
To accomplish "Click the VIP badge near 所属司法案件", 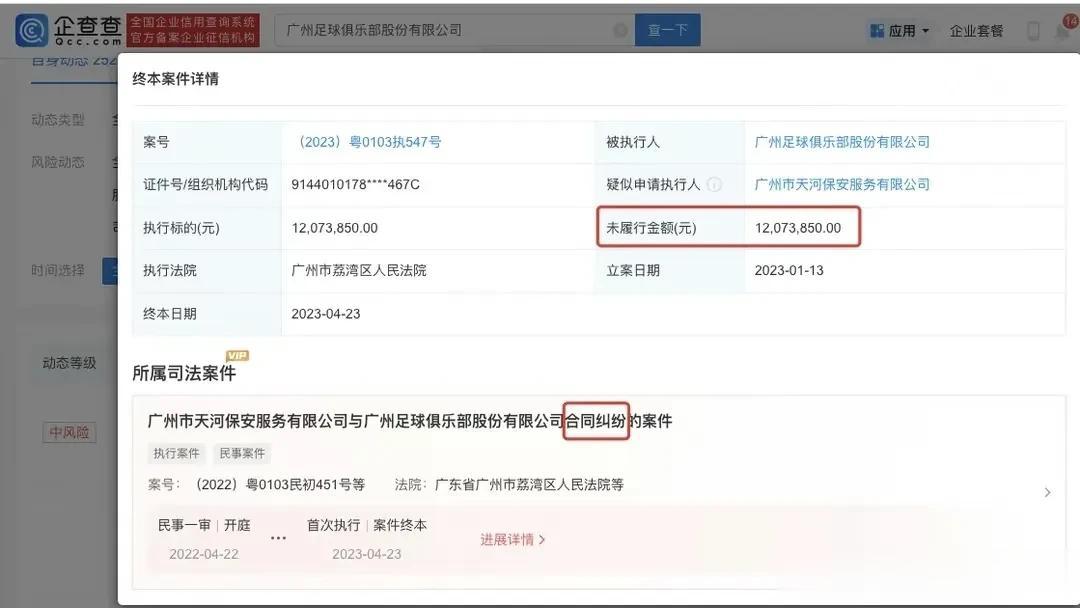I will click(238, 355).
